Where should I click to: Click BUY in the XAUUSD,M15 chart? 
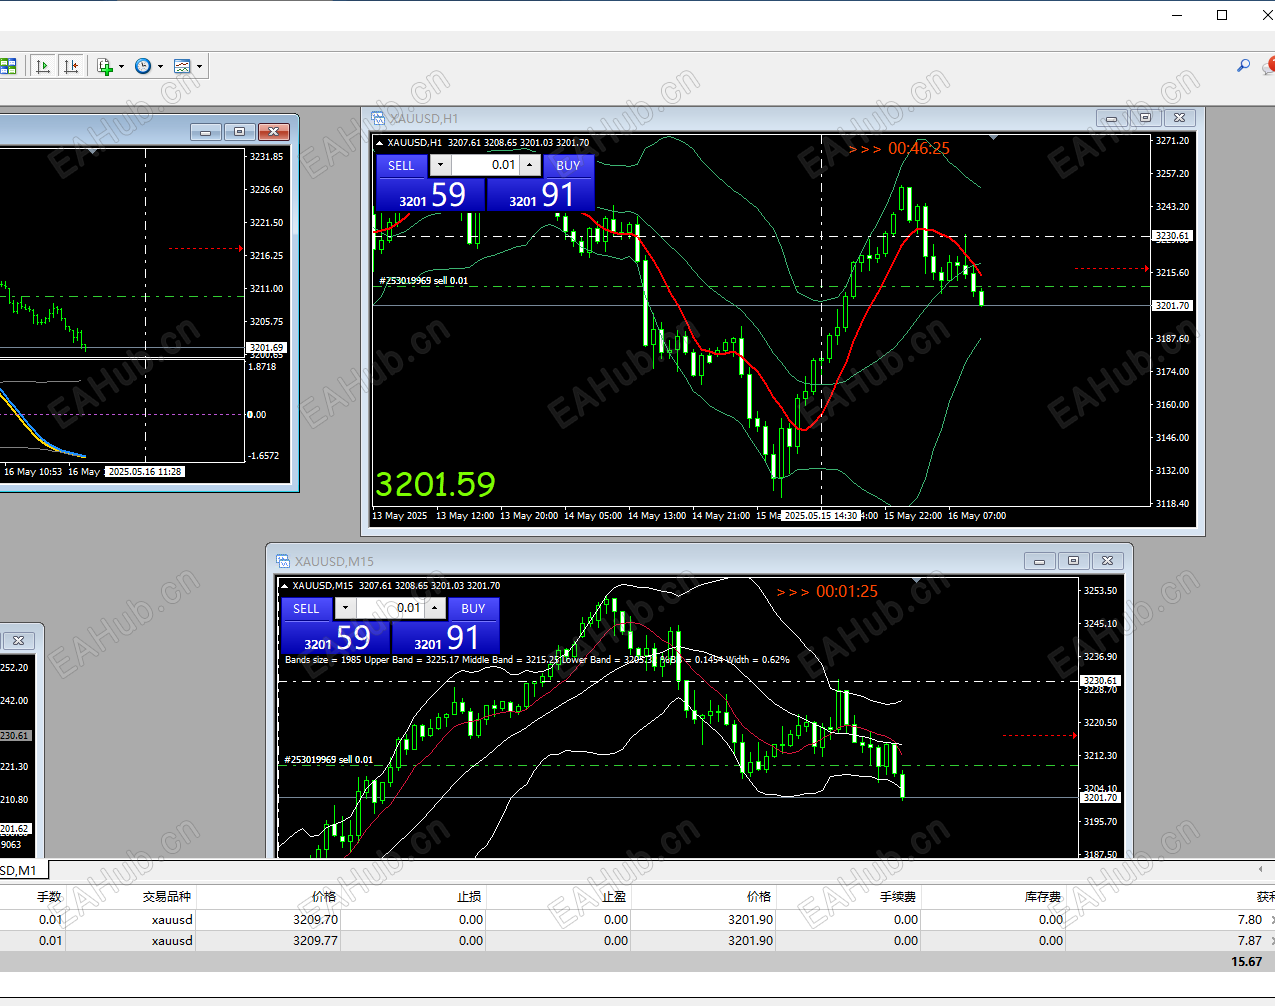pyautogui.click(x=473, y=608)
